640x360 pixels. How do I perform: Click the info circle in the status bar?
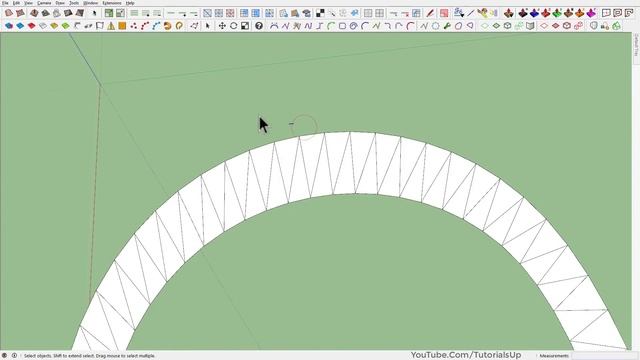(14, 356)
